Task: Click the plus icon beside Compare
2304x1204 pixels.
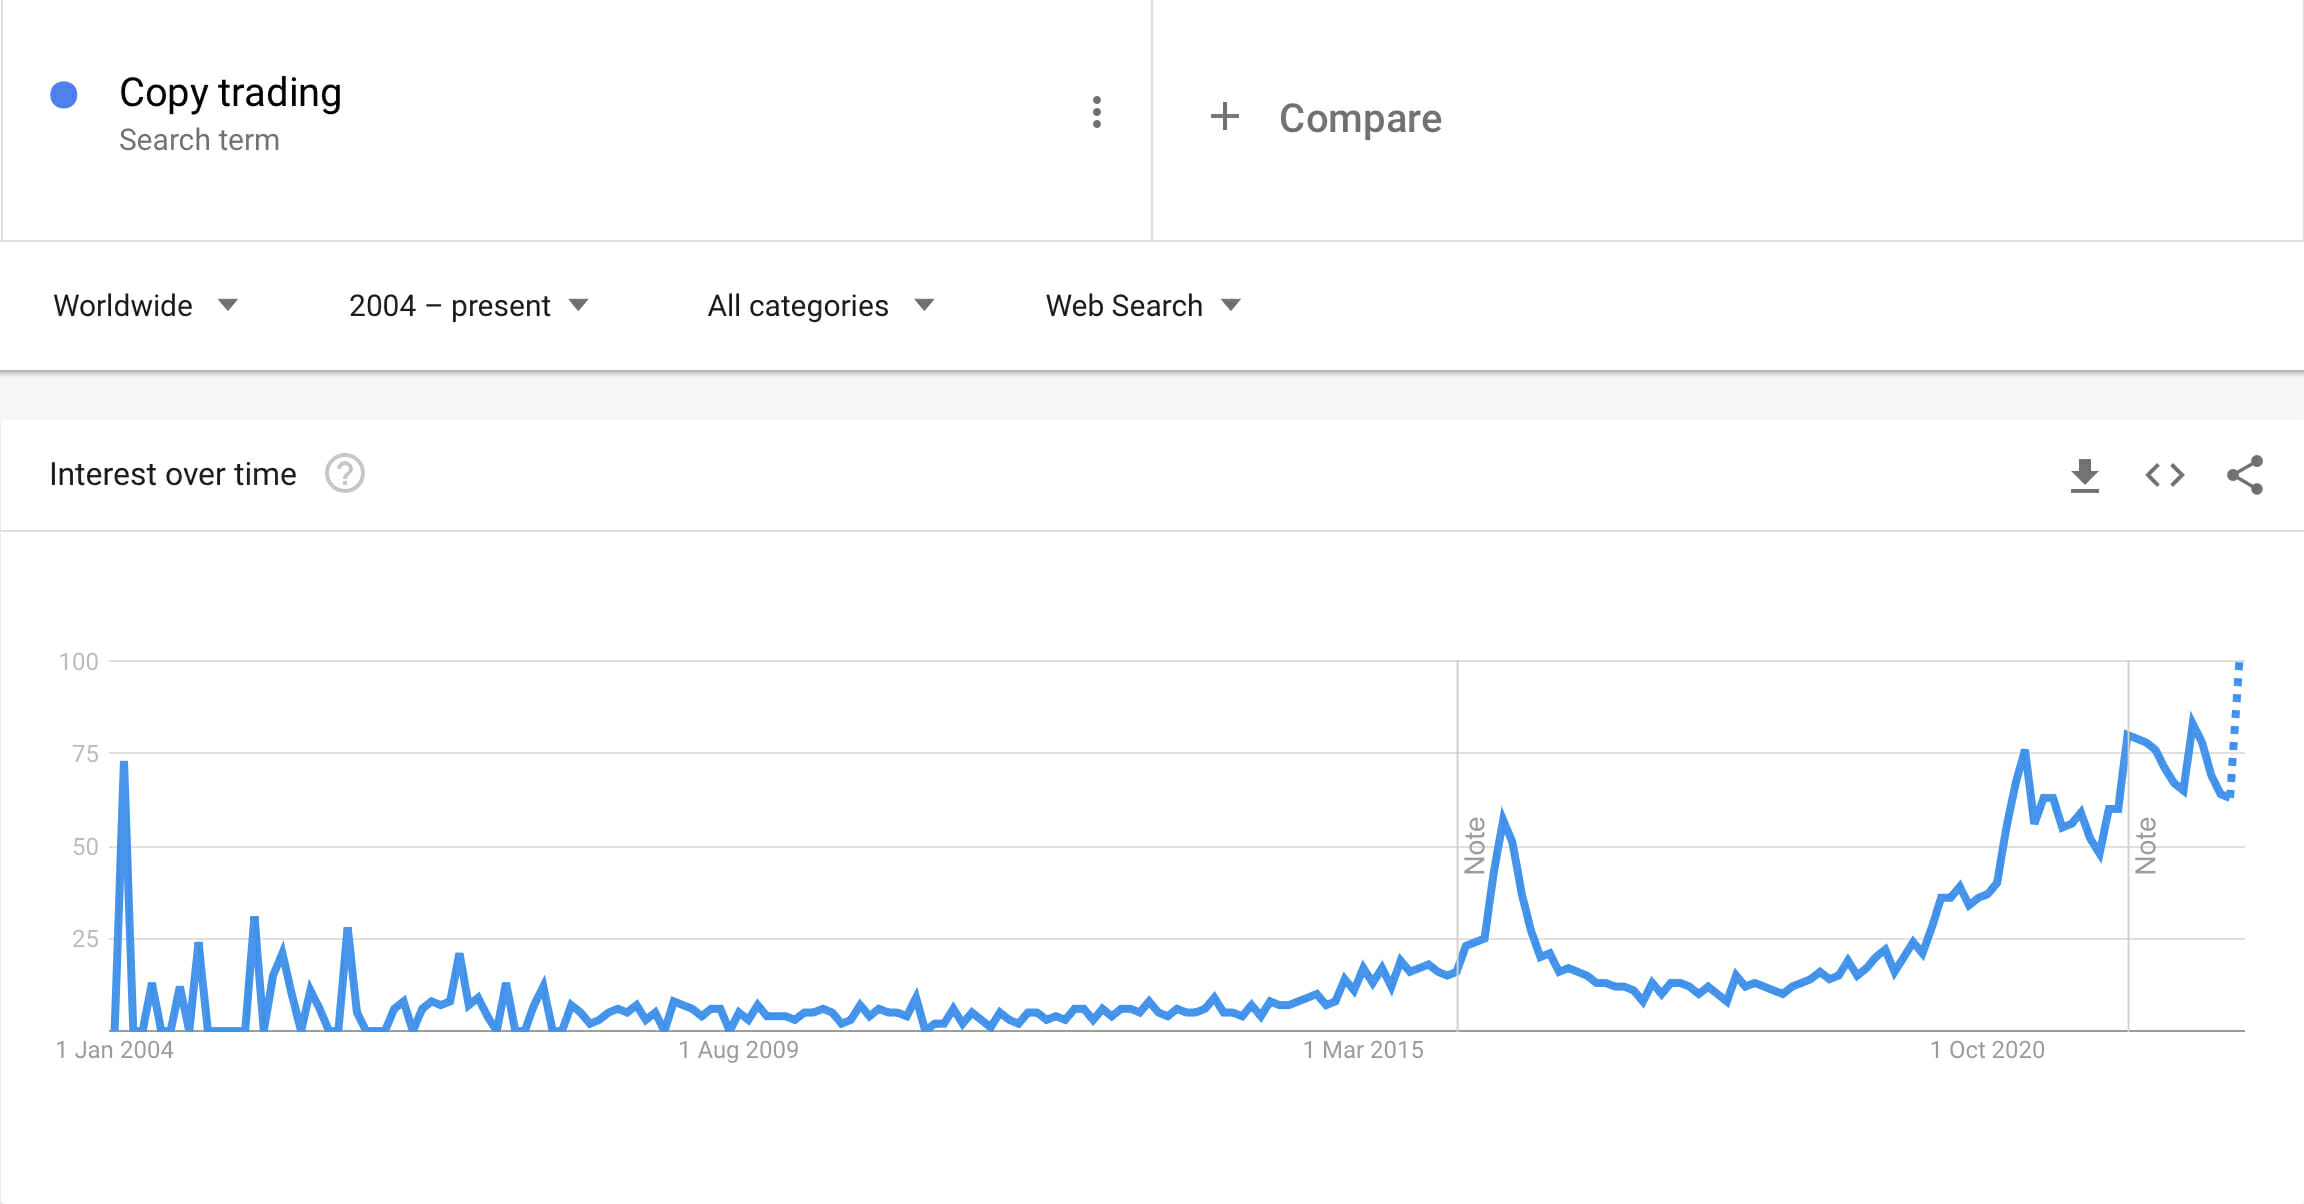Action: [x=1224, y=117]
